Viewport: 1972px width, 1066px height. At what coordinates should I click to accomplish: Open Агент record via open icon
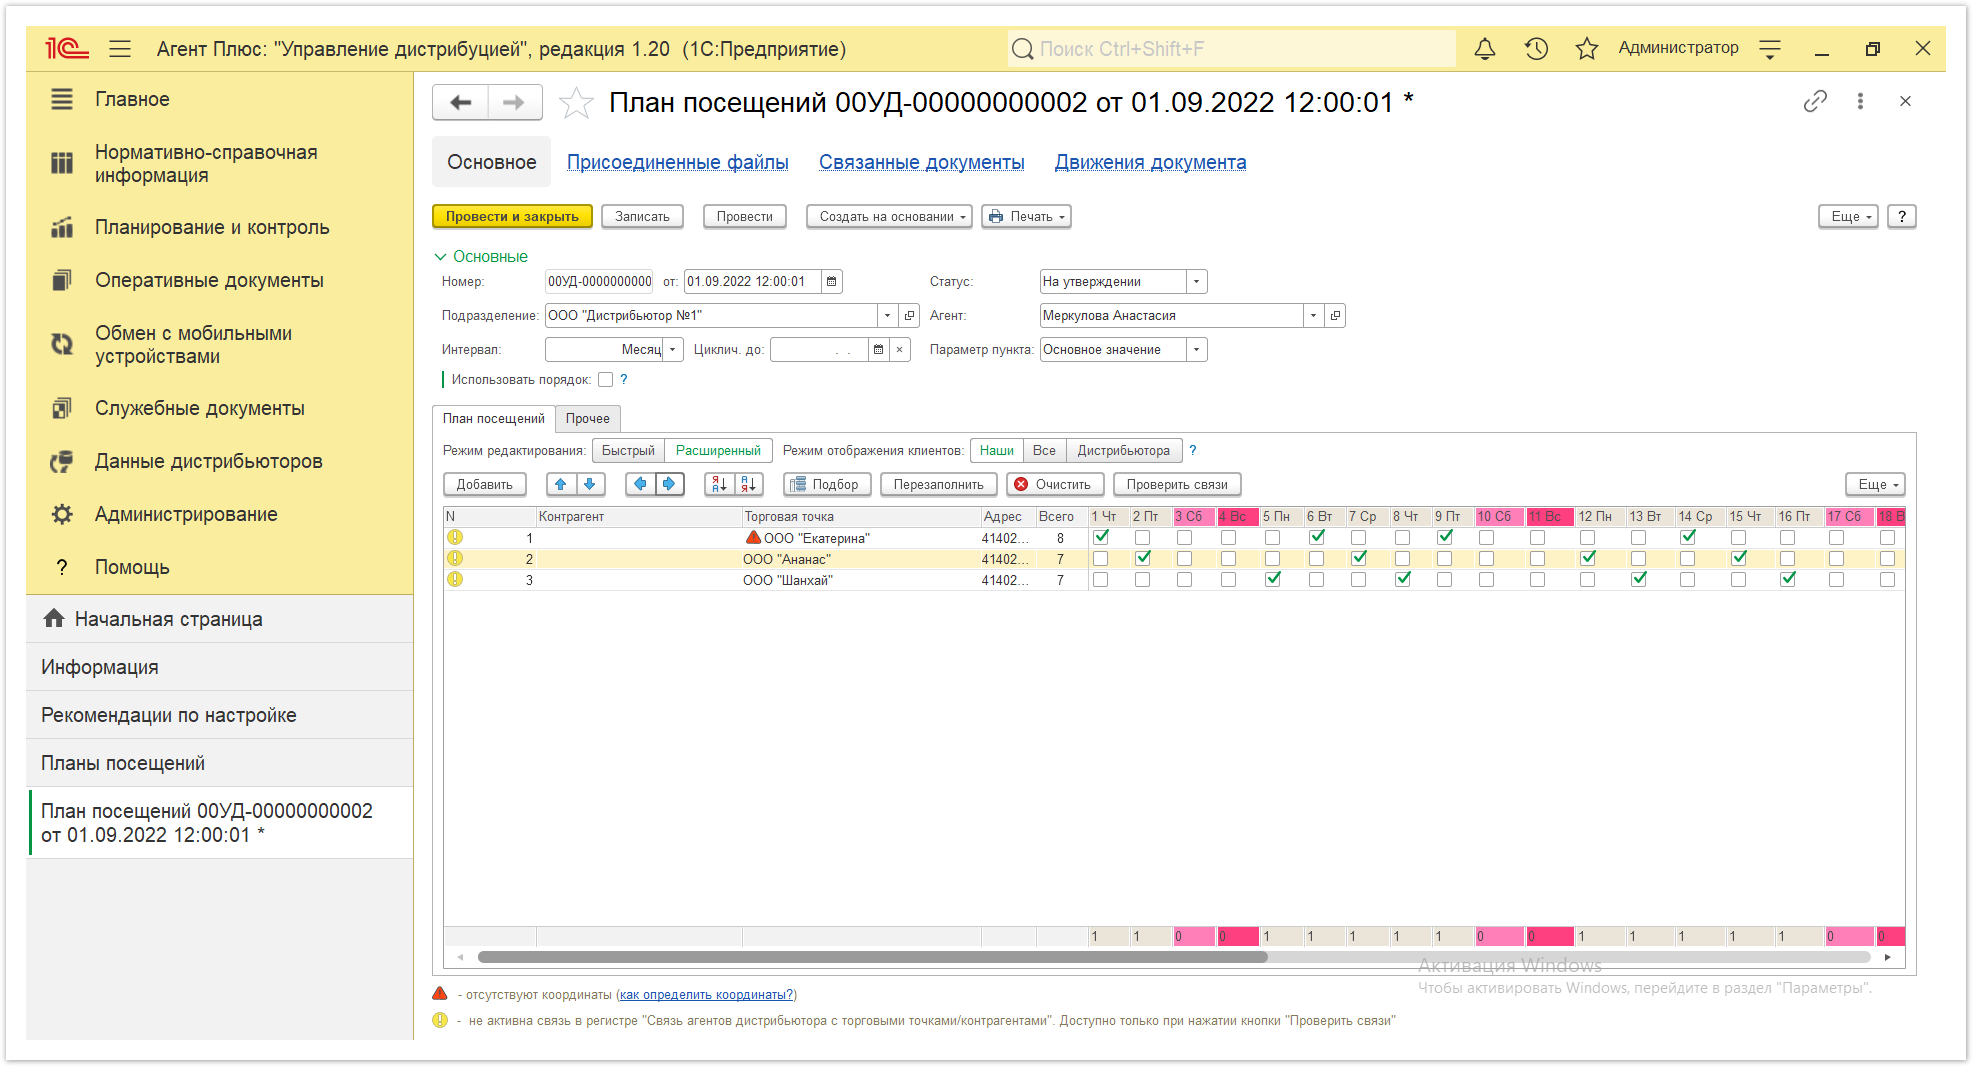pyautogui.click(x=1335, y=316)
